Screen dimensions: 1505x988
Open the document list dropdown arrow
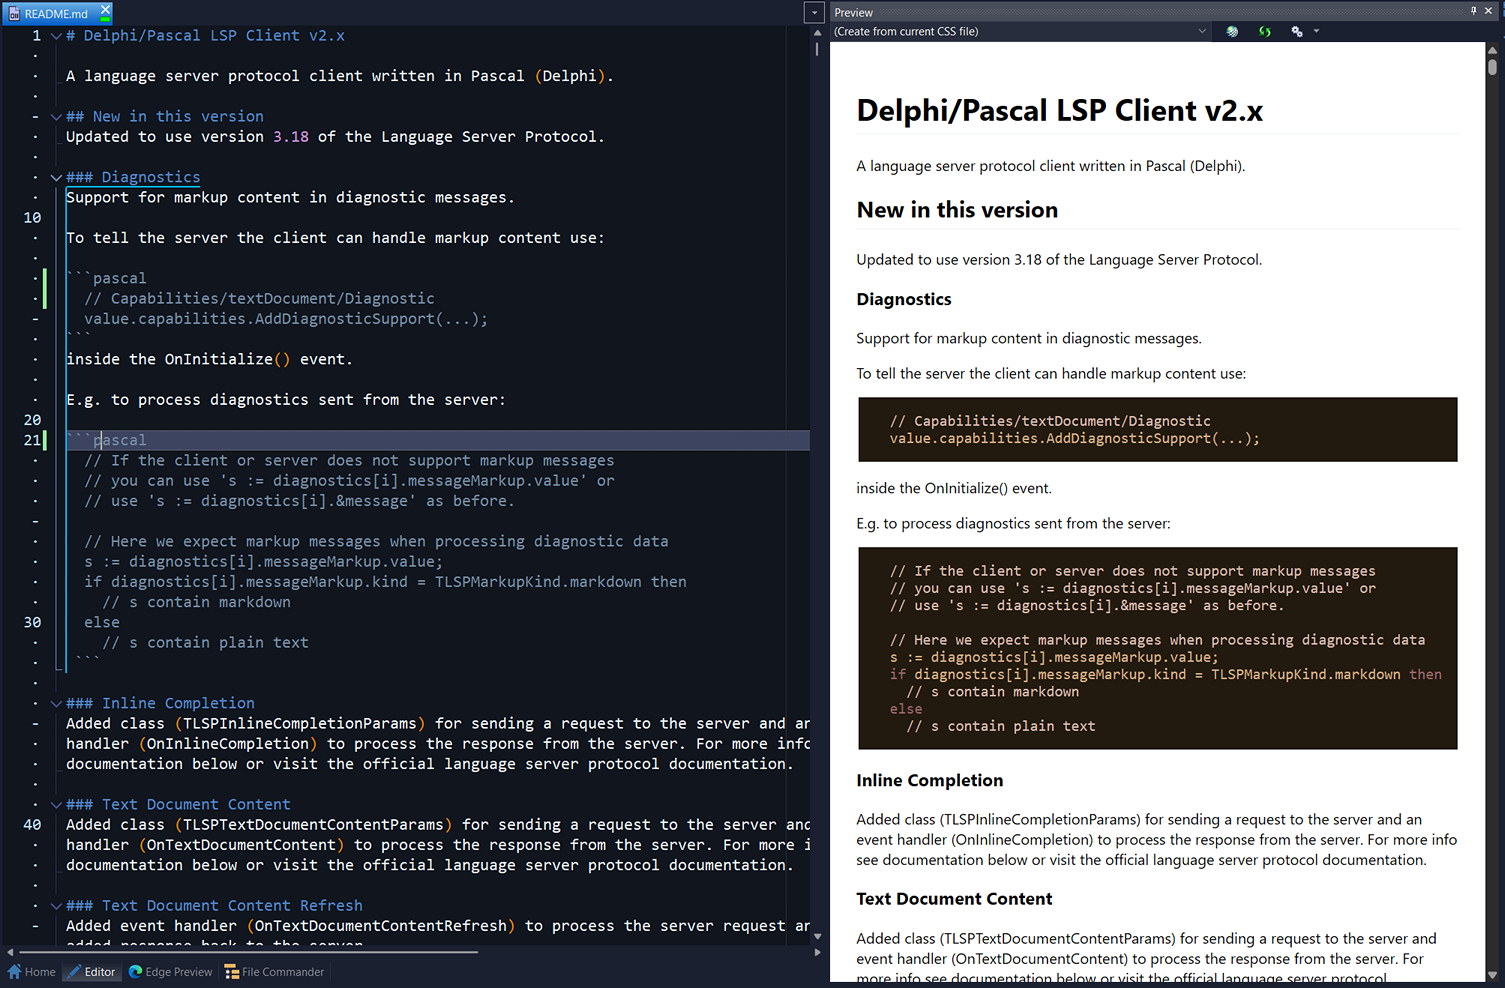814,13
